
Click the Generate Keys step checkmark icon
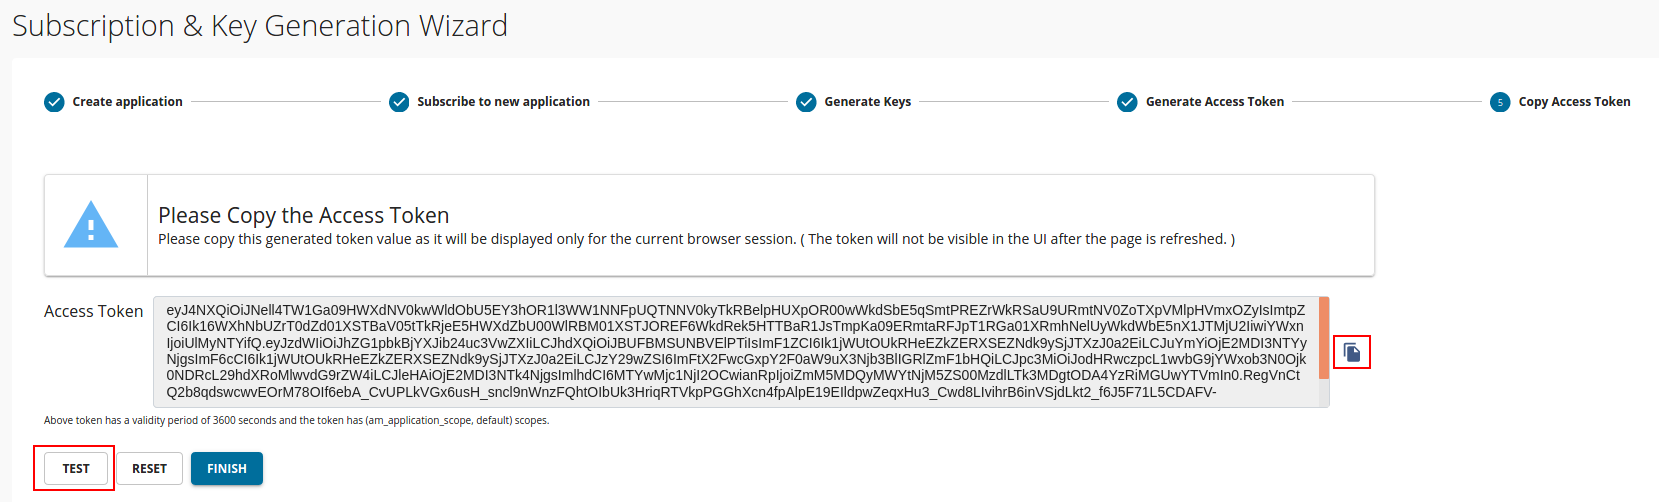(806, 102)
